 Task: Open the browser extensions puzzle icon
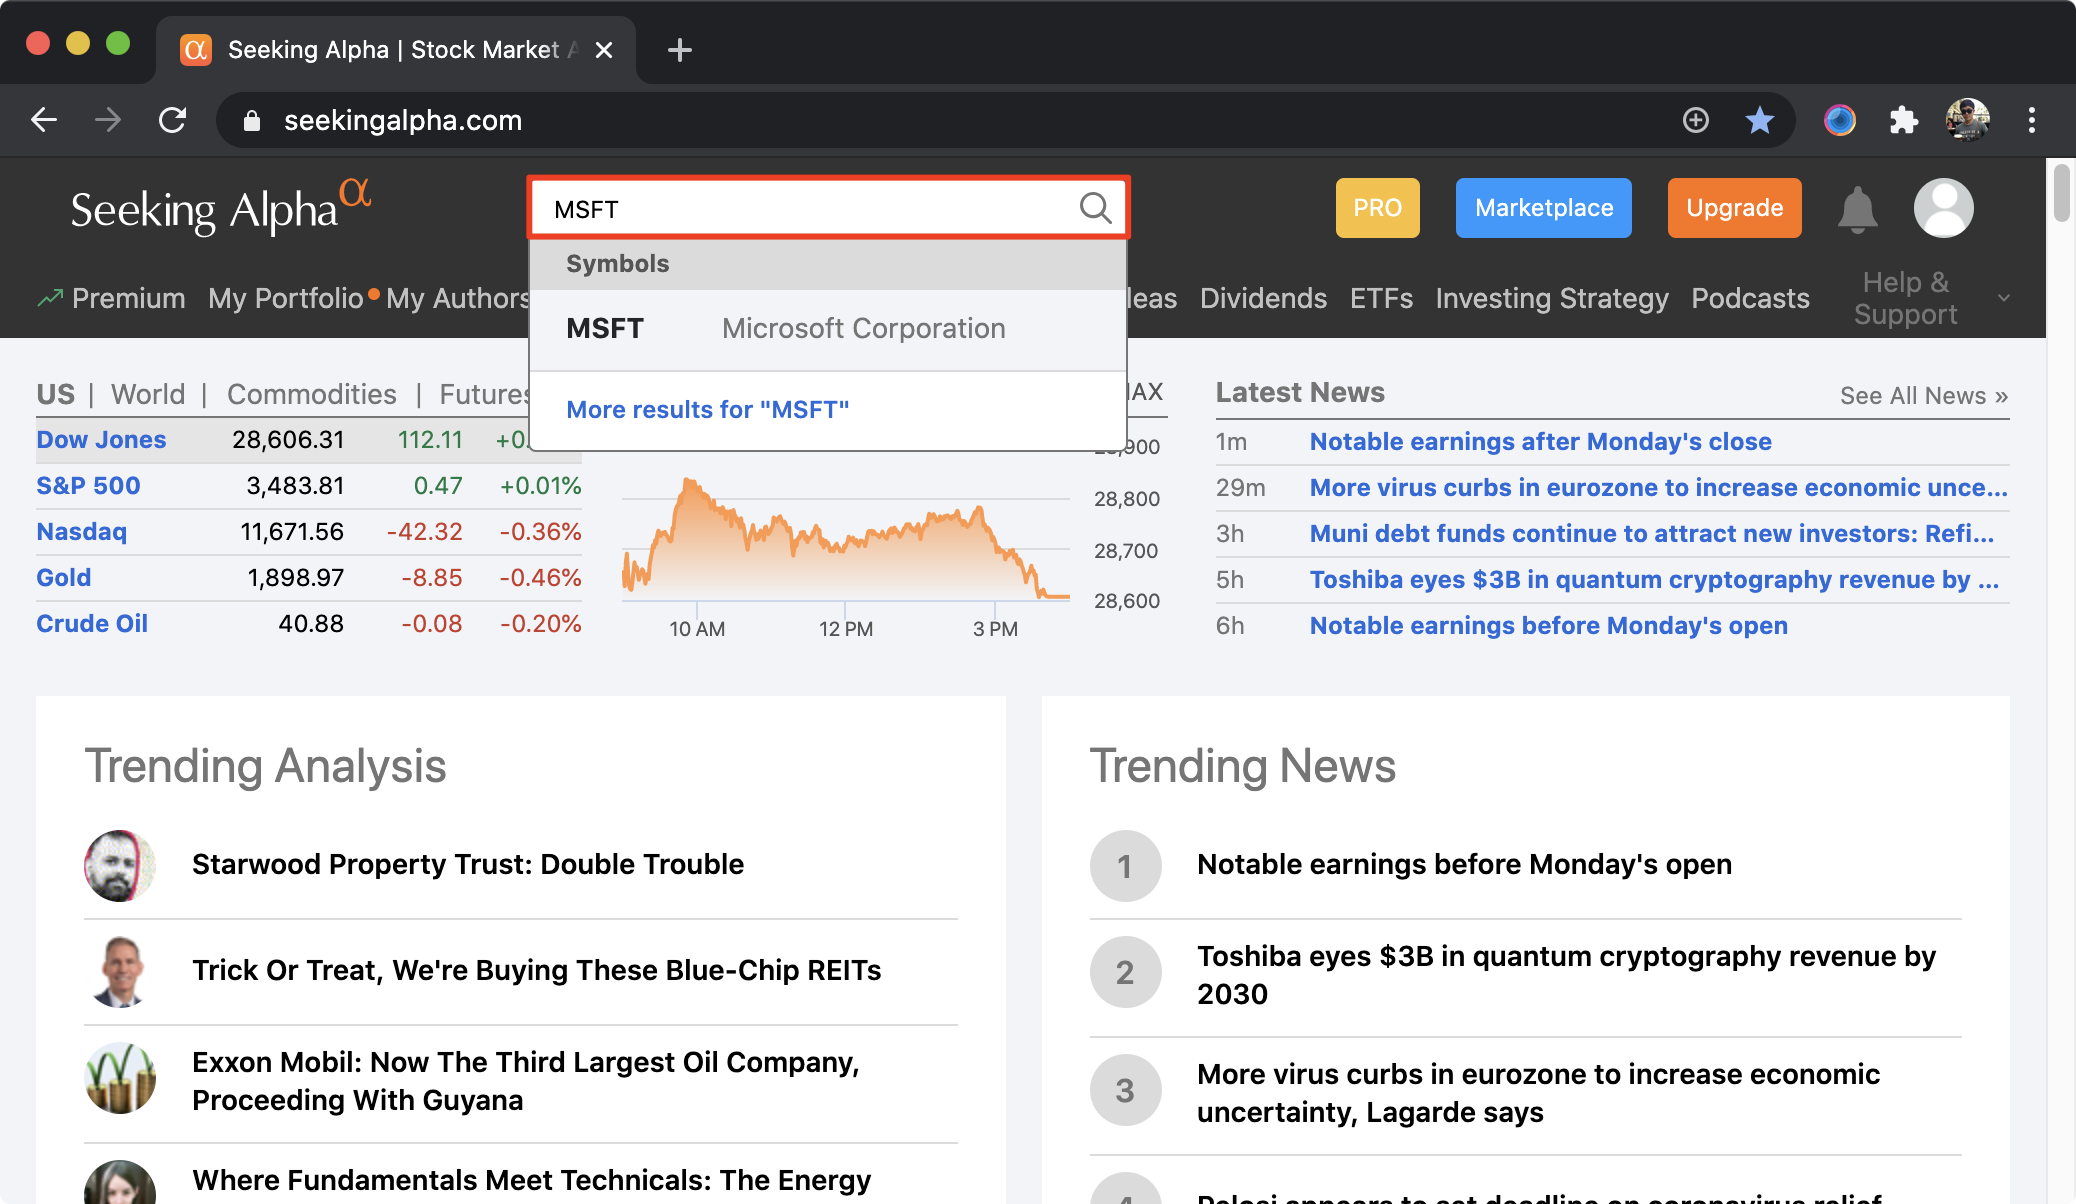pos(1903,120)
